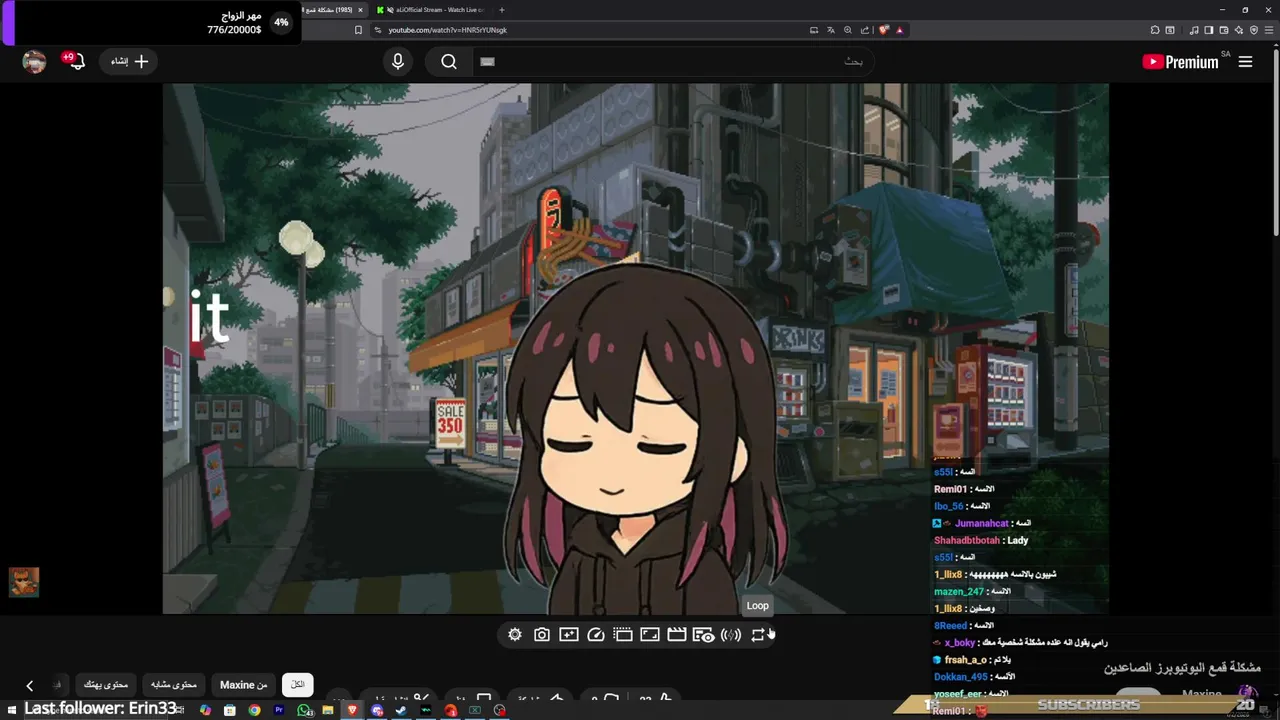The image size is (1280, 720).
Task: Open the player enhancer settings gear
Action: click(515, 635)
